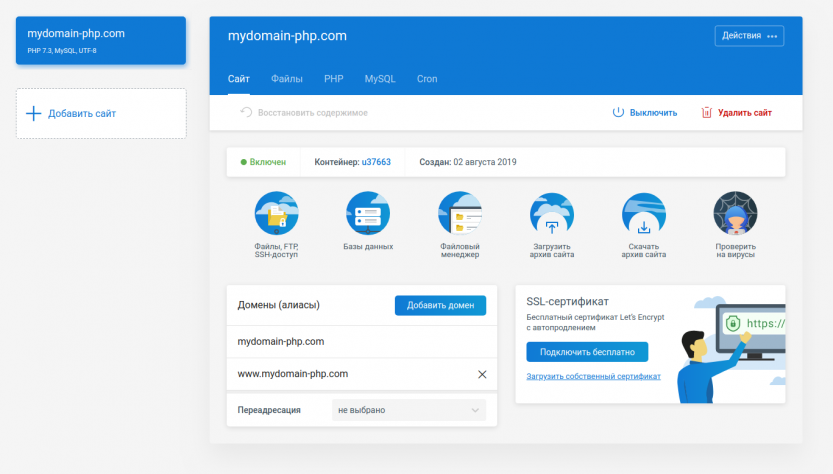833x474 pixels.
Task: Click the Подключить бесплатно SSL button
Action: (587, 352)
